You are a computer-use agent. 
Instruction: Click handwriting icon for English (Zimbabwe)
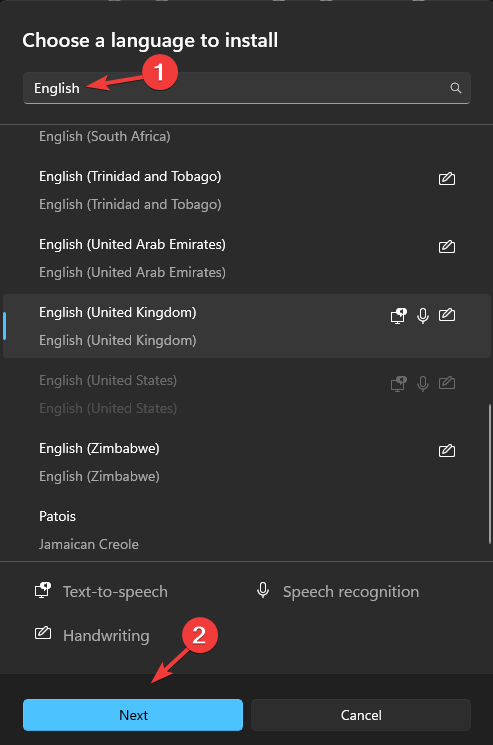click(446, 450)
